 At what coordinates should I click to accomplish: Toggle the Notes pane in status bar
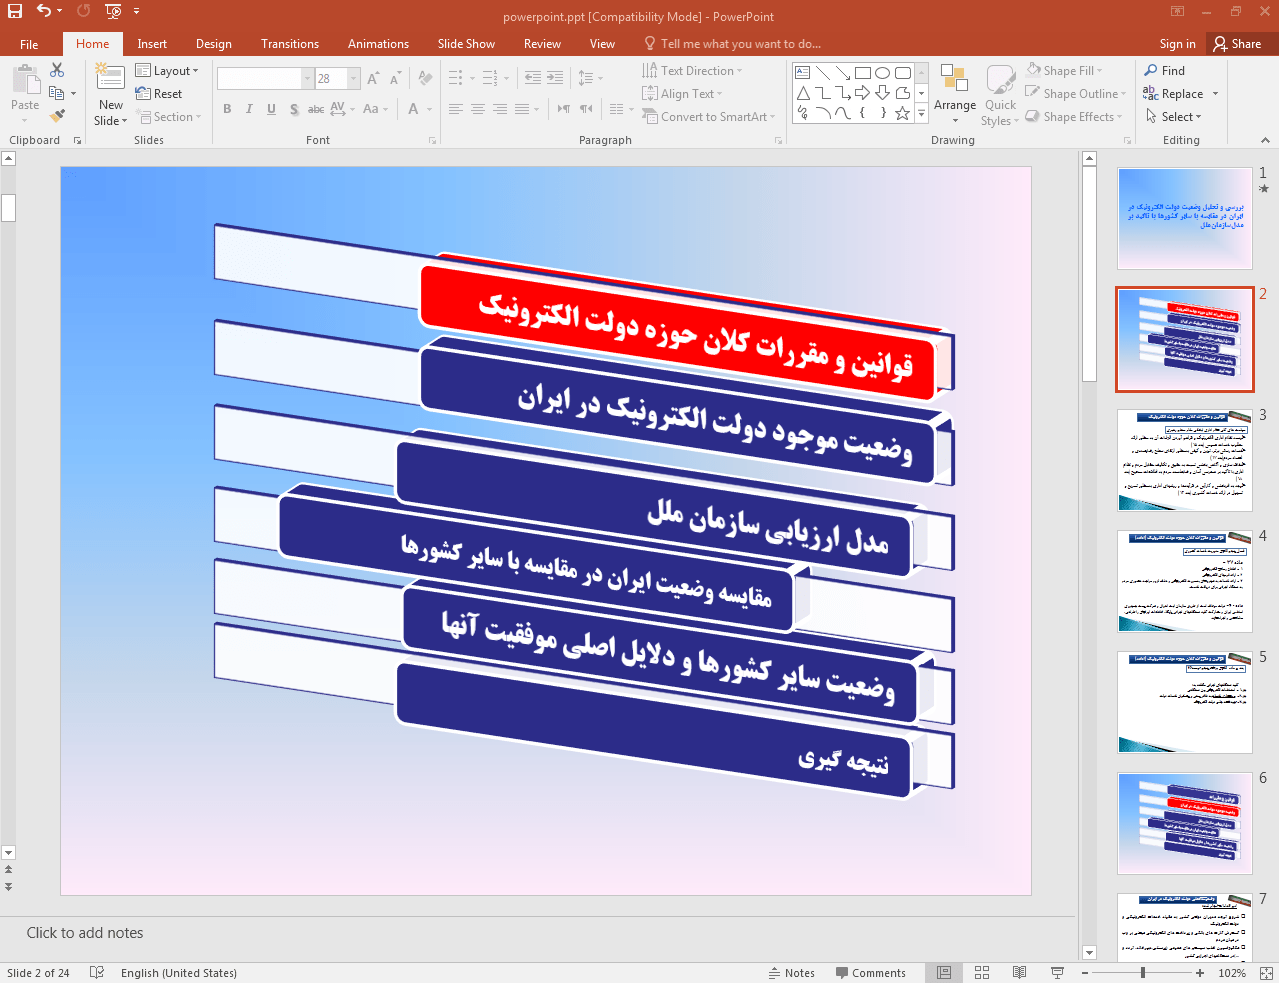[x=791, y=973]
